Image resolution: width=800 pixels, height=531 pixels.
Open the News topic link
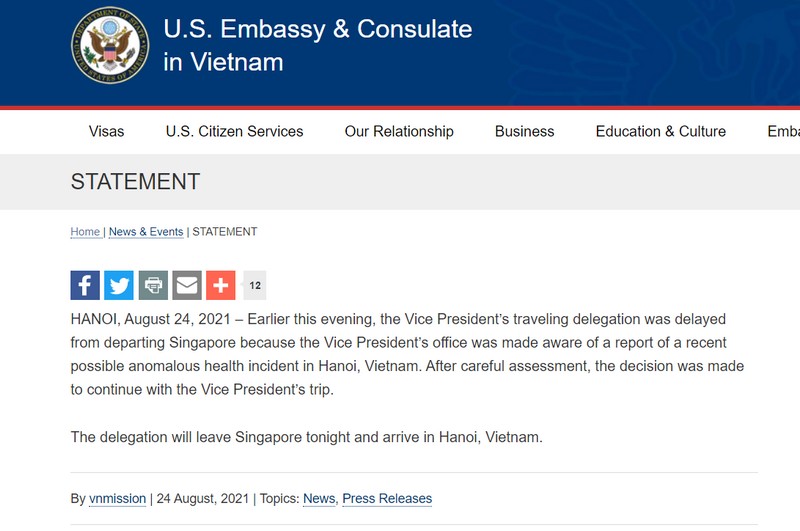[x=319, y=498]
